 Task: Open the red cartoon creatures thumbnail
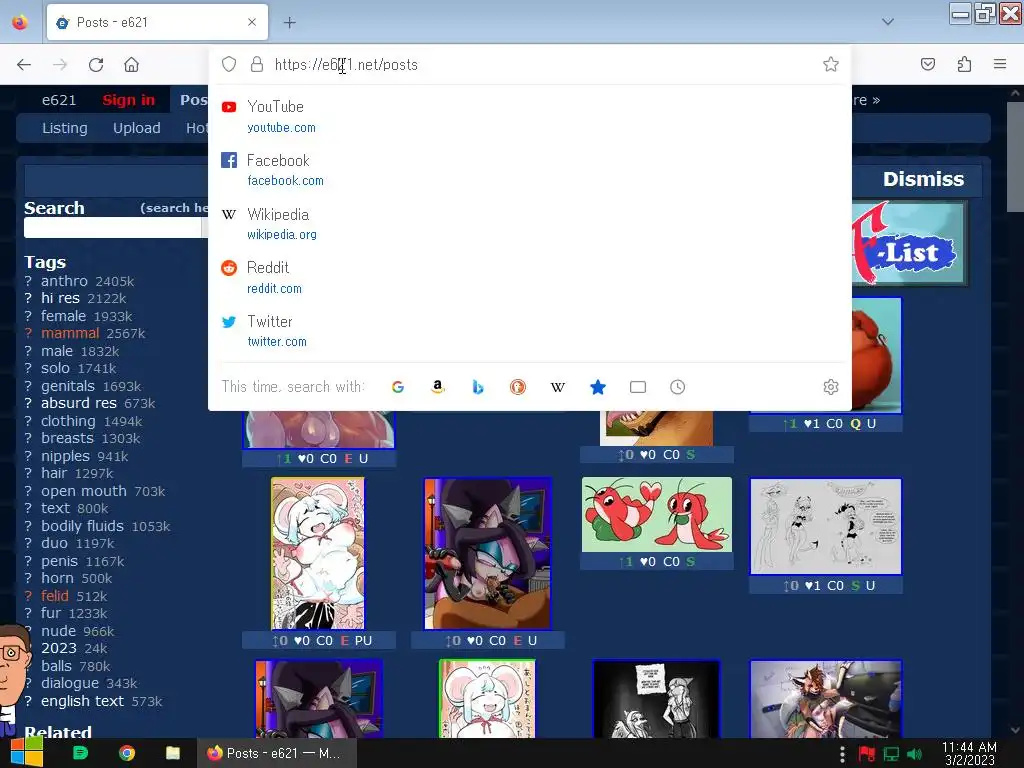click(656, 515)
